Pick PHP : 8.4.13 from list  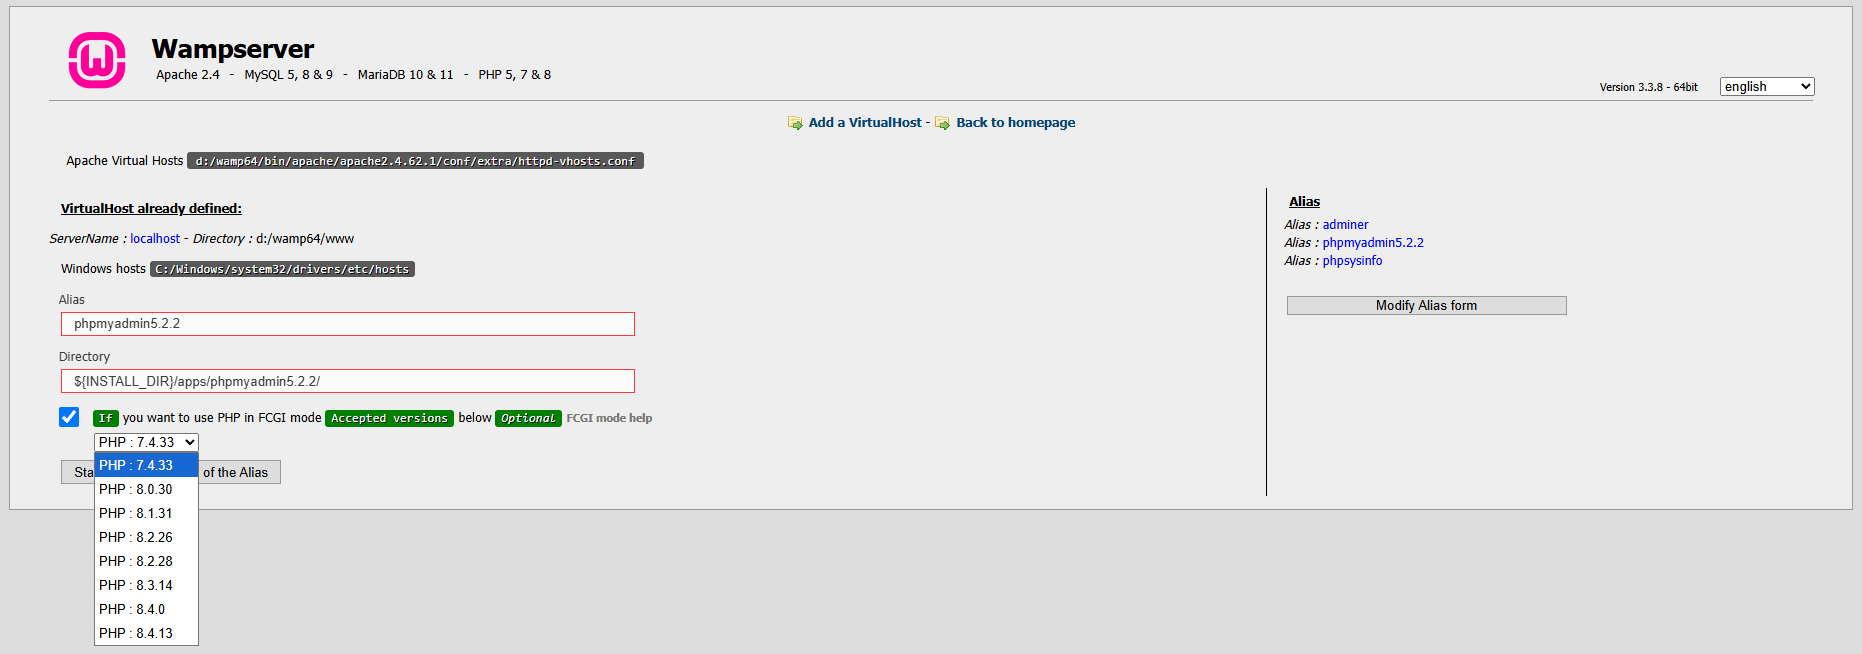coord(136,633)
